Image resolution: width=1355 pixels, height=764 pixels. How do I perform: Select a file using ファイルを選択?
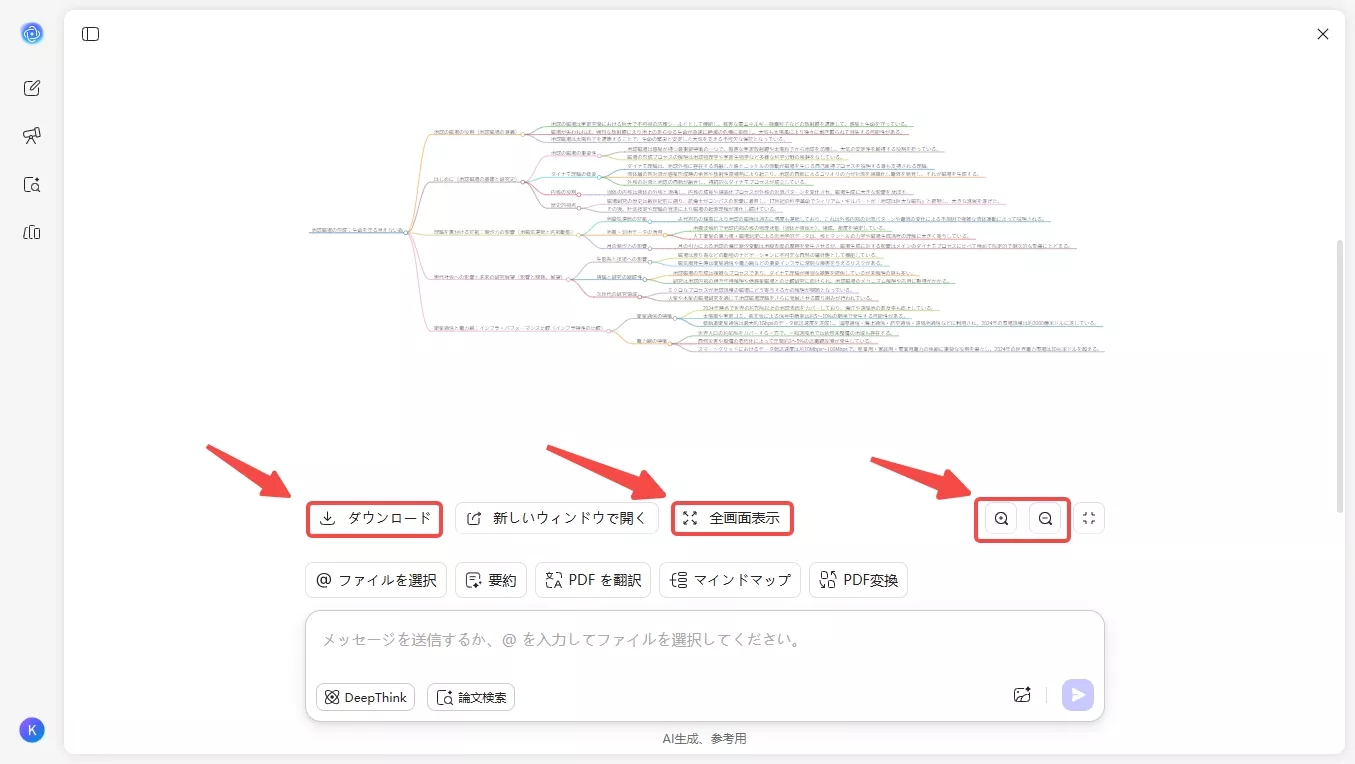376,579
